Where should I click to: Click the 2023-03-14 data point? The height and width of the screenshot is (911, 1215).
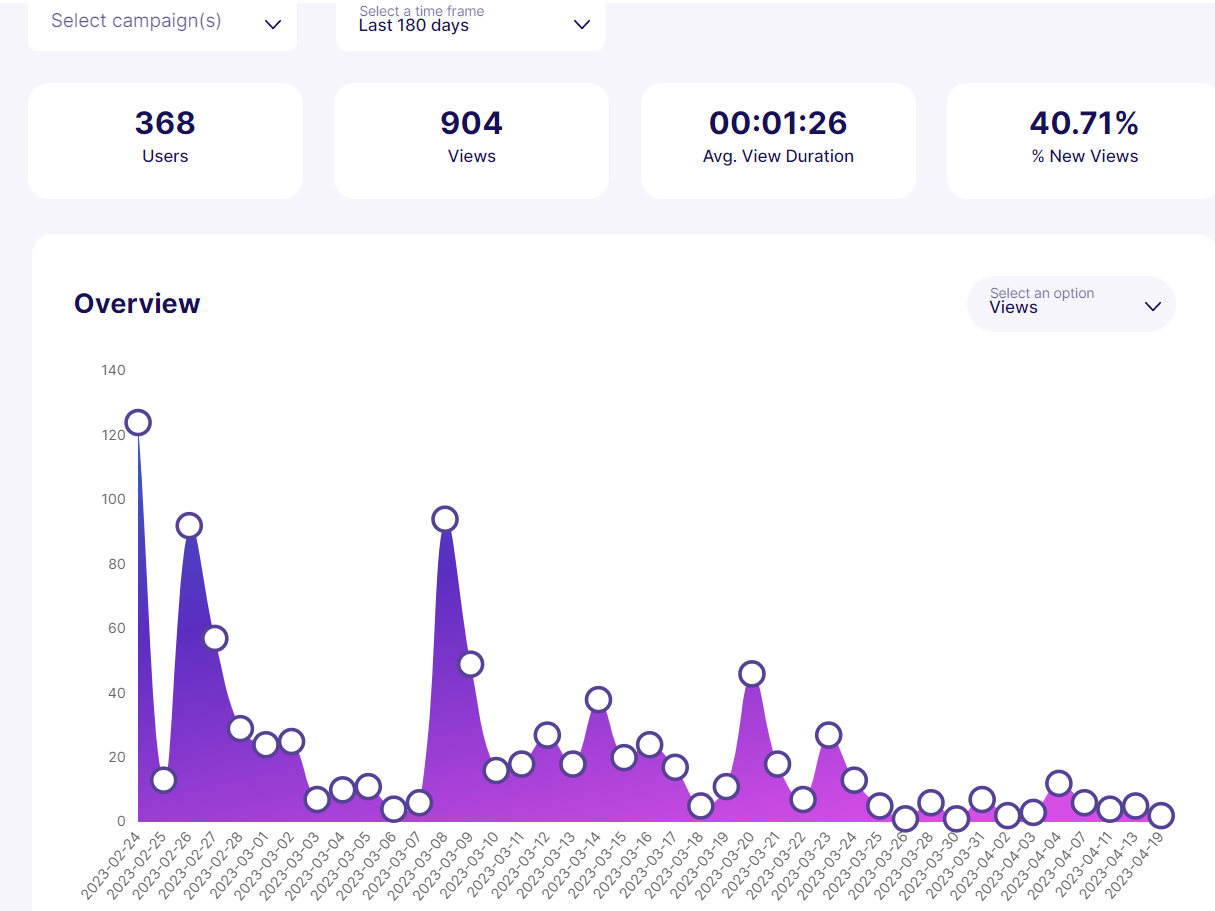click(x=598, y=699)
